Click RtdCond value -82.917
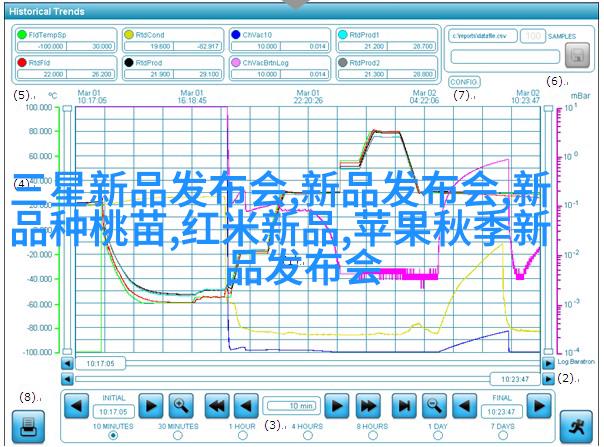 [198, 46]
